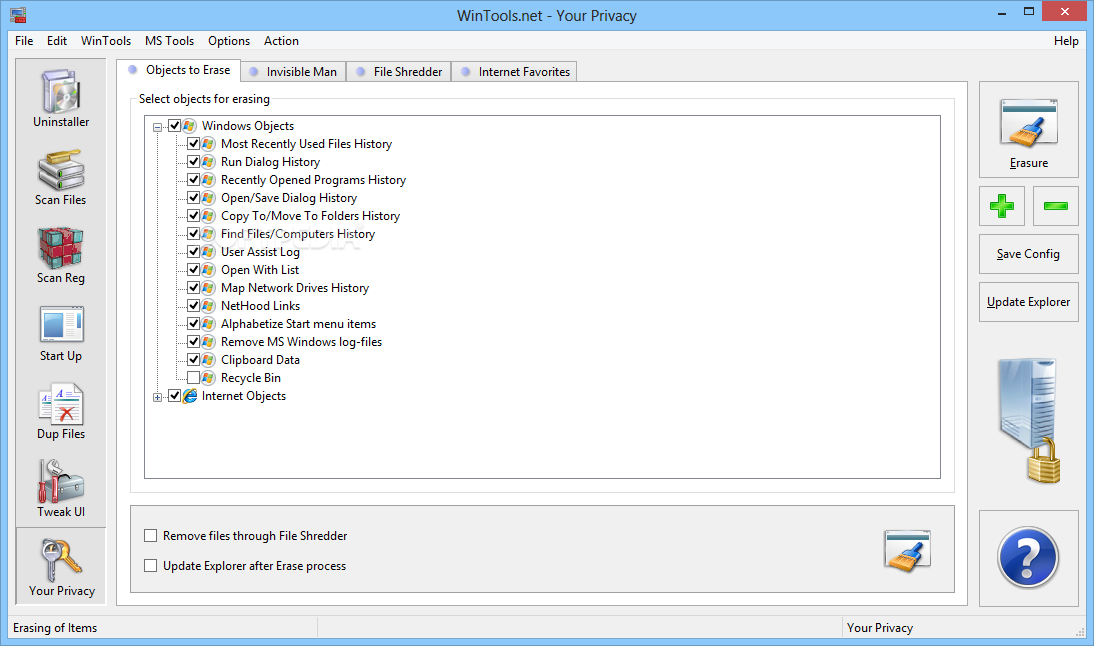Uncheck Find Files/Computers History checkbox
The image size is (1094, 646).
click(193, 234)
